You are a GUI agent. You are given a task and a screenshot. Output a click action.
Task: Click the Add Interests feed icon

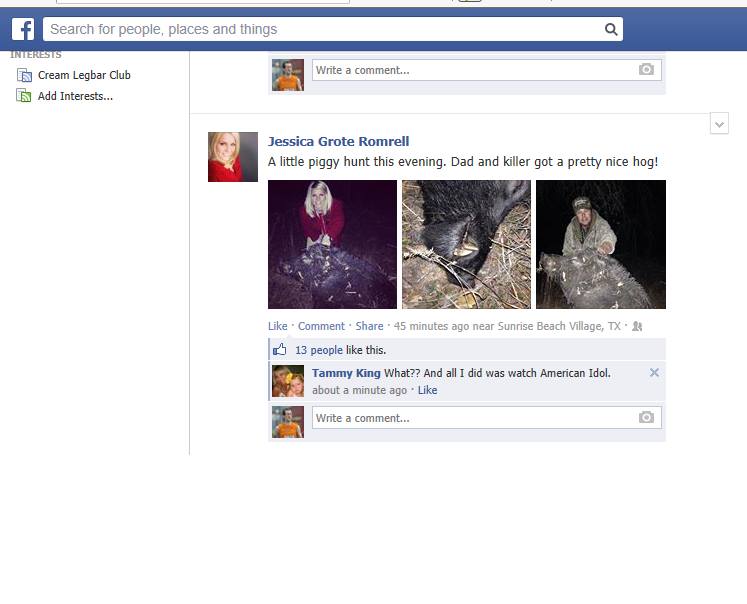24,96
